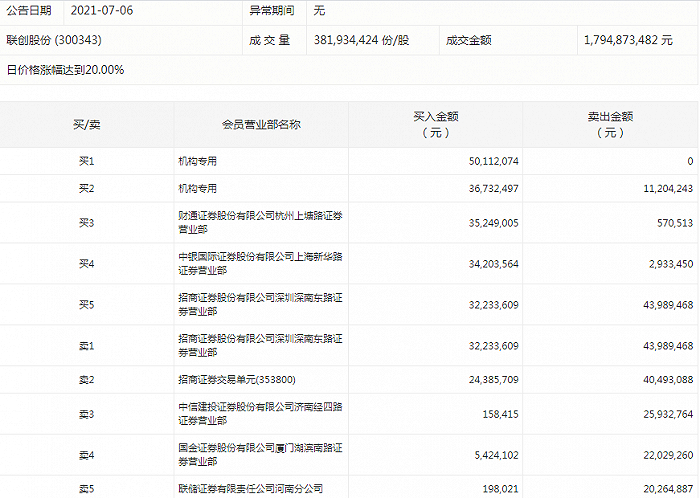Click the 卖出金额（元）column header
The image size is (700, 498).
(610, 124)
